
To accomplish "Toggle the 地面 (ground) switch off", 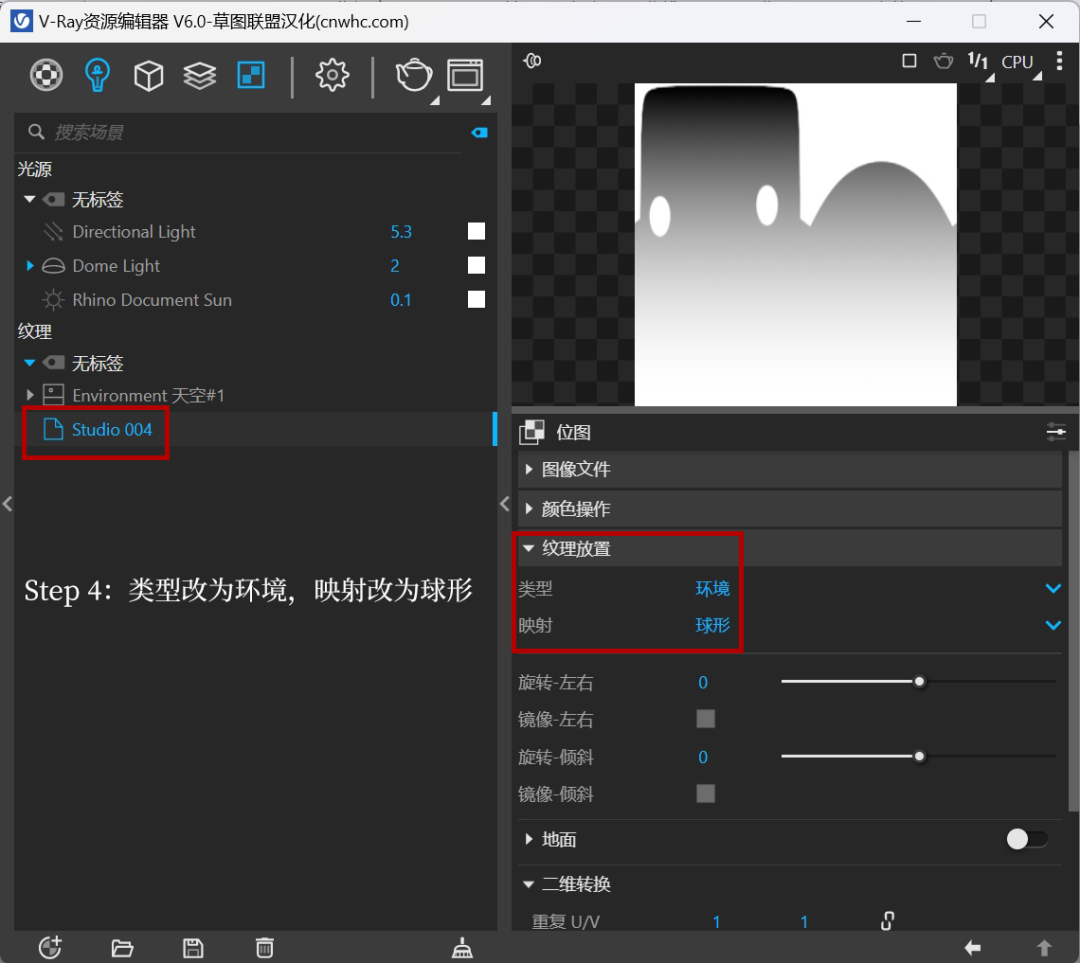I will pos(1026,839).
